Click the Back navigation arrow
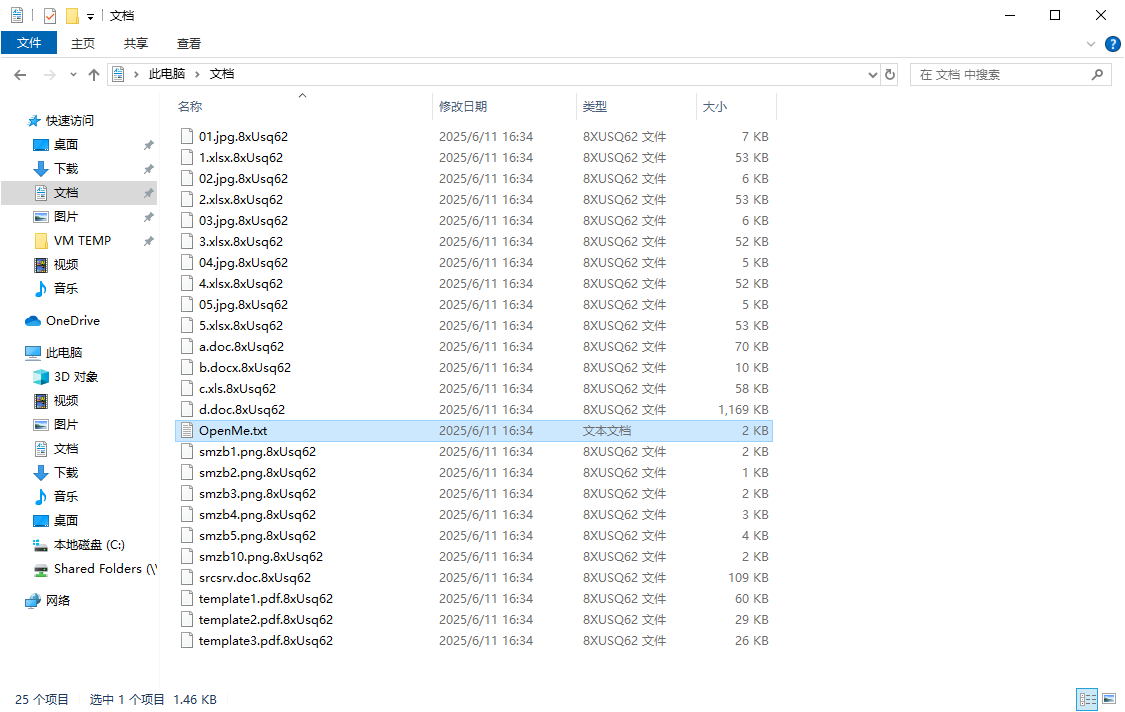The width and height of the screenshot is (1125, 712). click(x=20, y=75)
